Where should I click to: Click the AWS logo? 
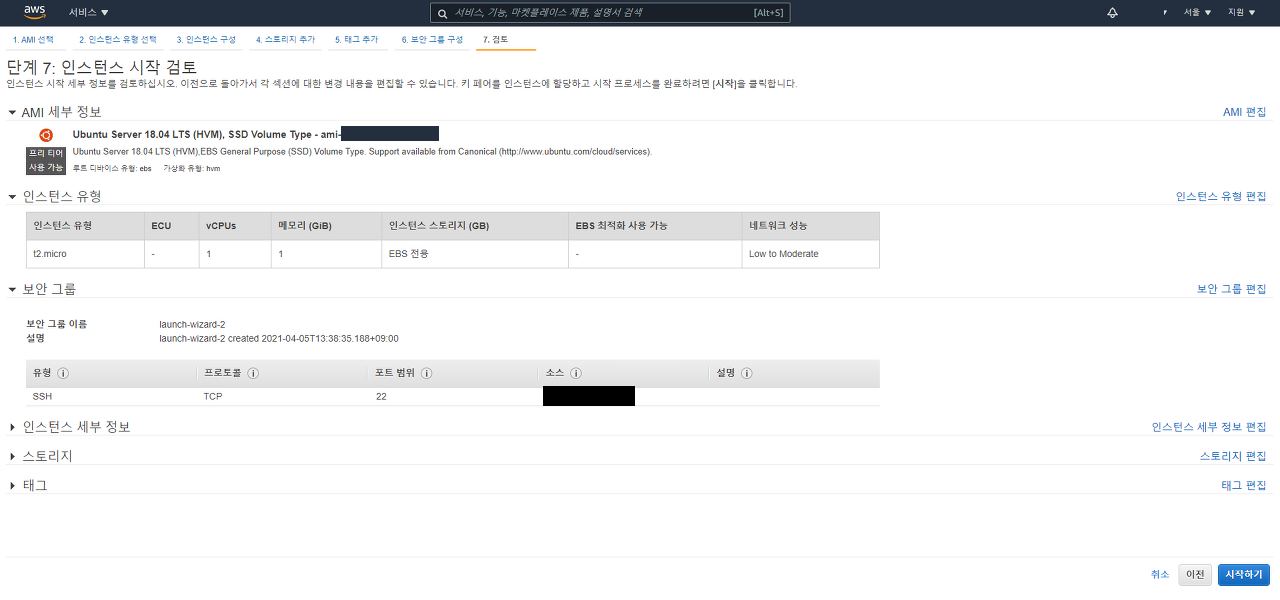tap(35, 12)
